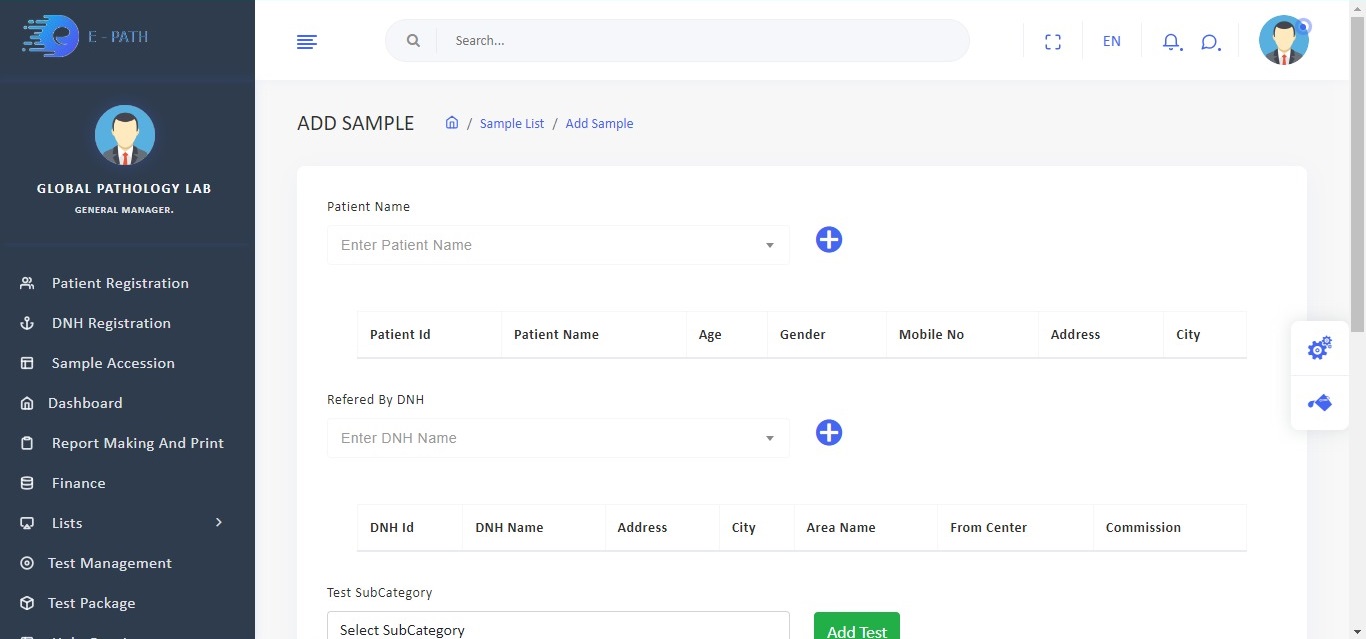Toggle fullscreen mode icon
1366x639 pixels.
point(1052,42)
